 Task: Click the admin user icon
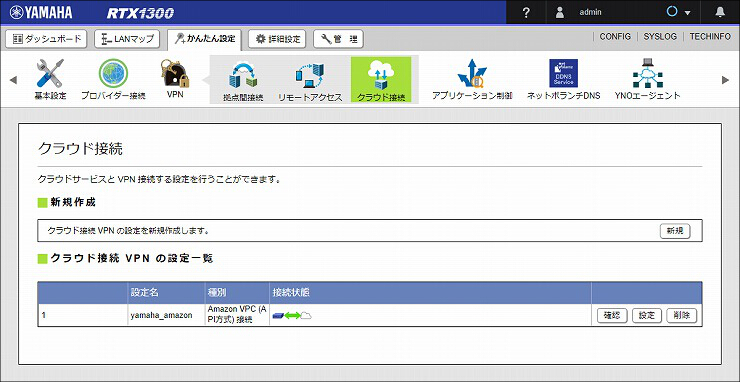pos(560,12)
